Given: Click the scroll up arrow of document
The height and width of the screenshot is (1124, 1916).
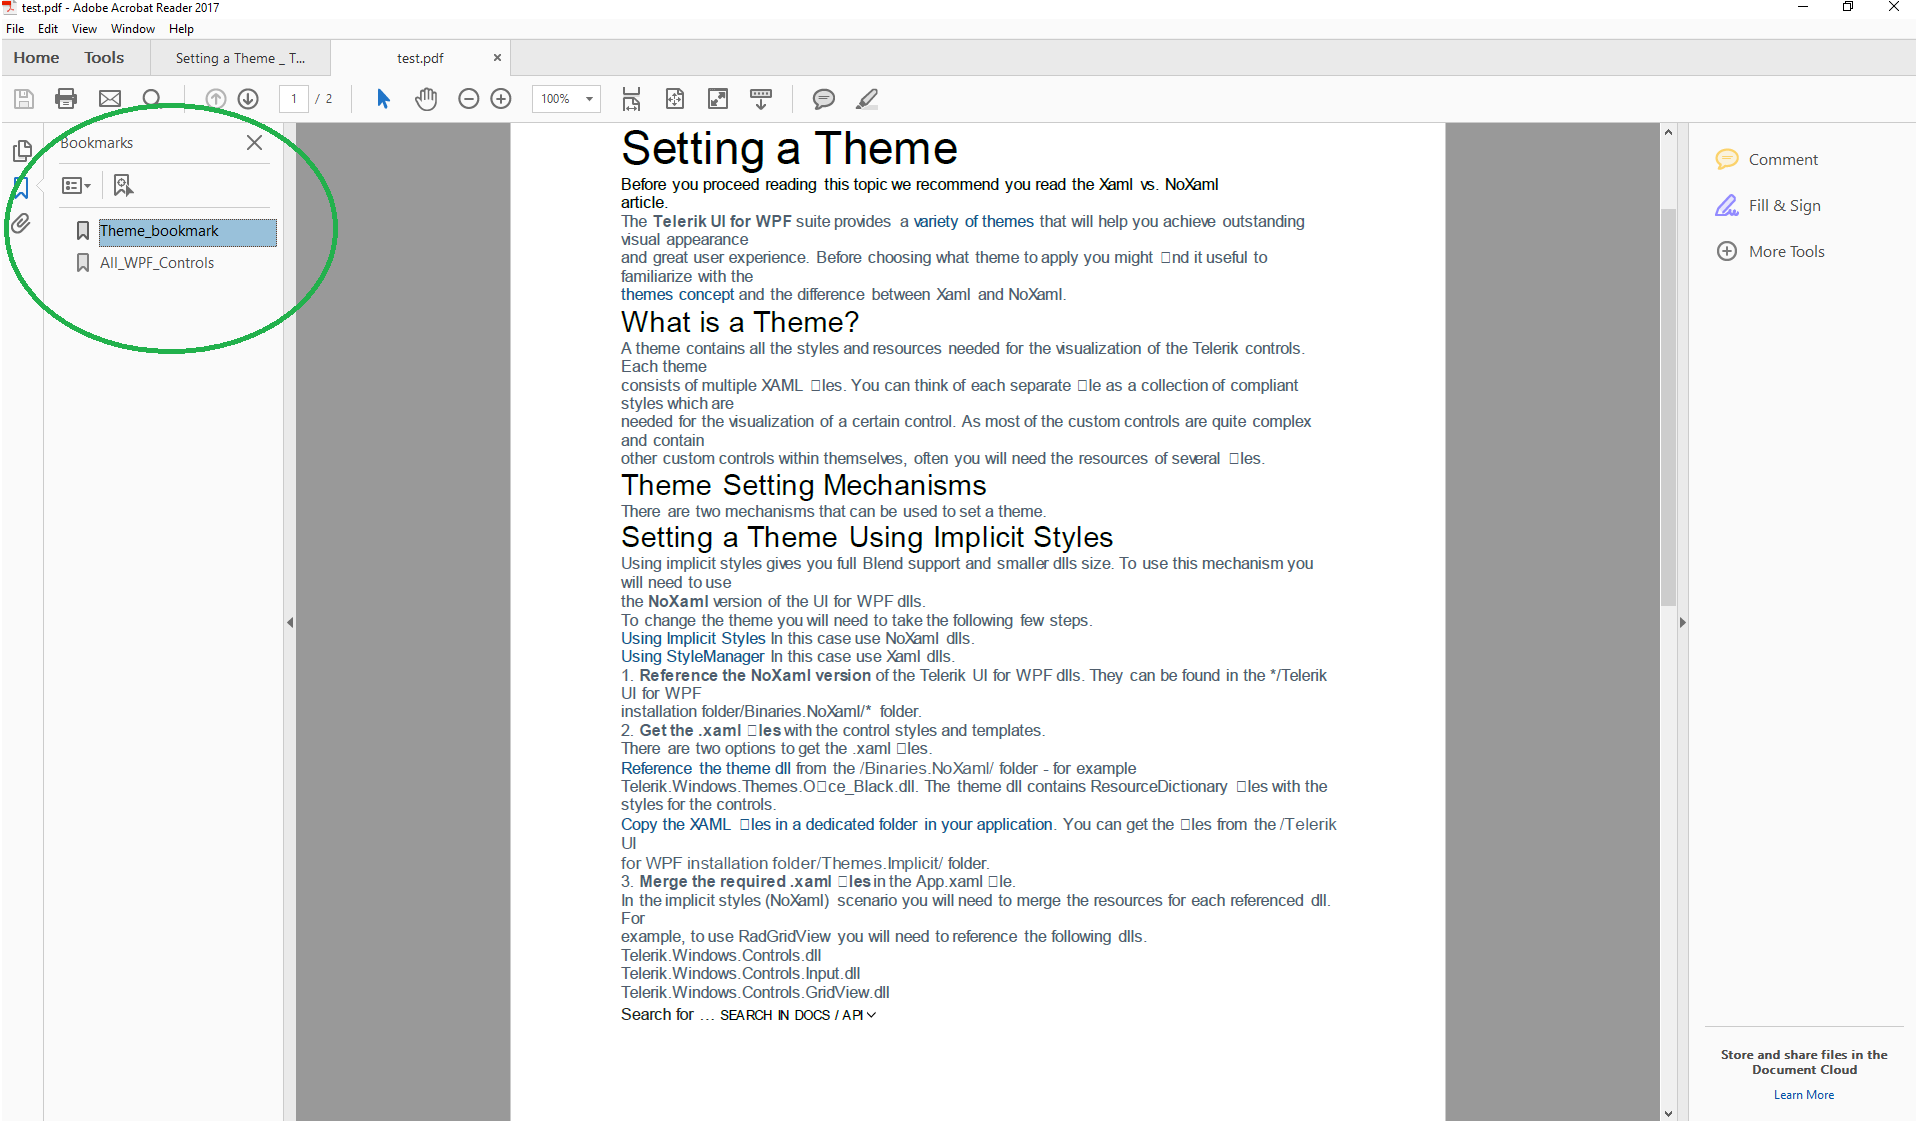Looking at the screenshot, I should 1668,132.
